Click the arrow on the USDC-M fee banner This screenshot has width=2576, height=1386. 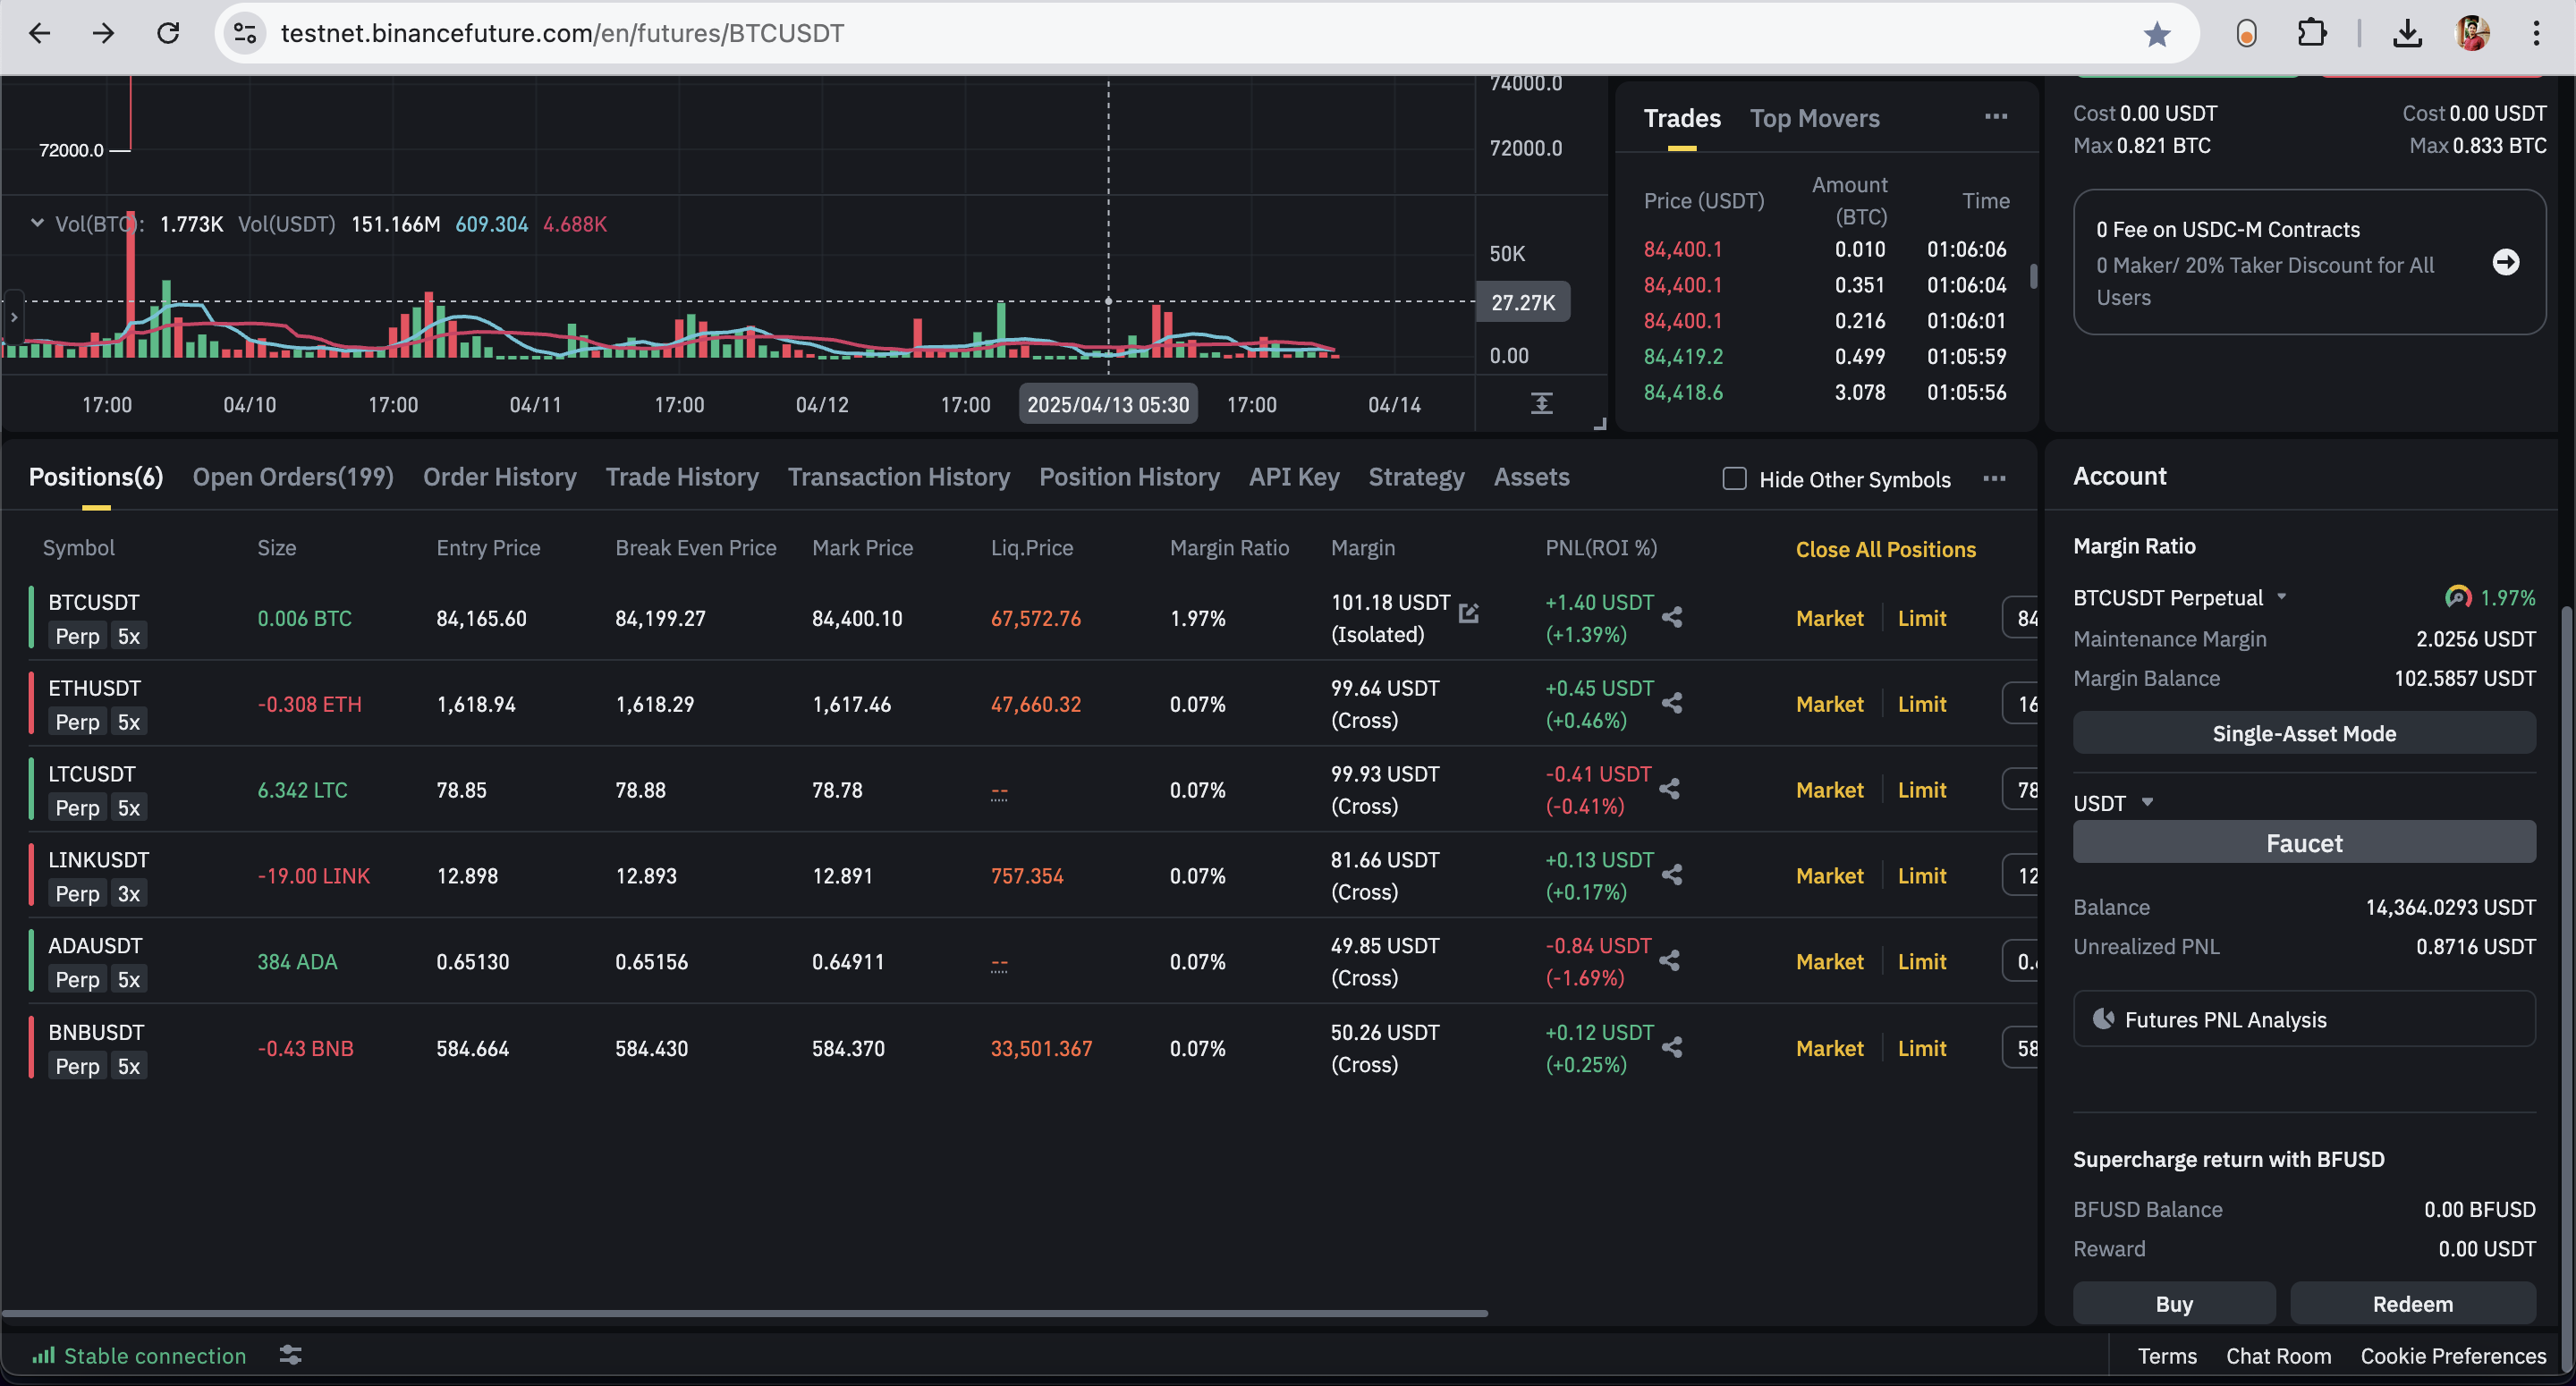(x=2505, y=262)
